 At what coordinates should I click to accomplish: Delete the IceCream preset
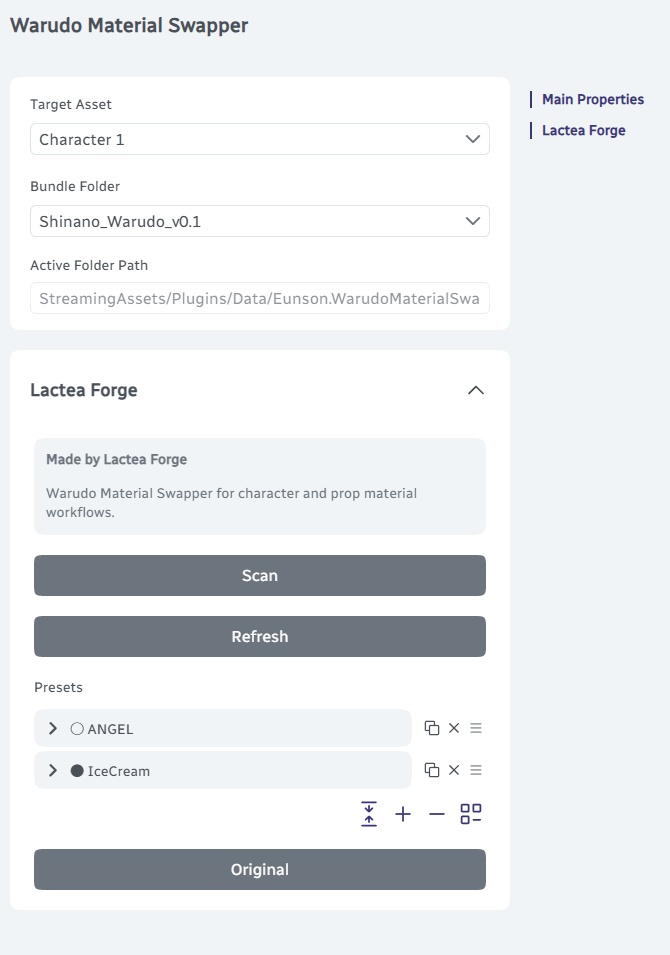point(454,770)
